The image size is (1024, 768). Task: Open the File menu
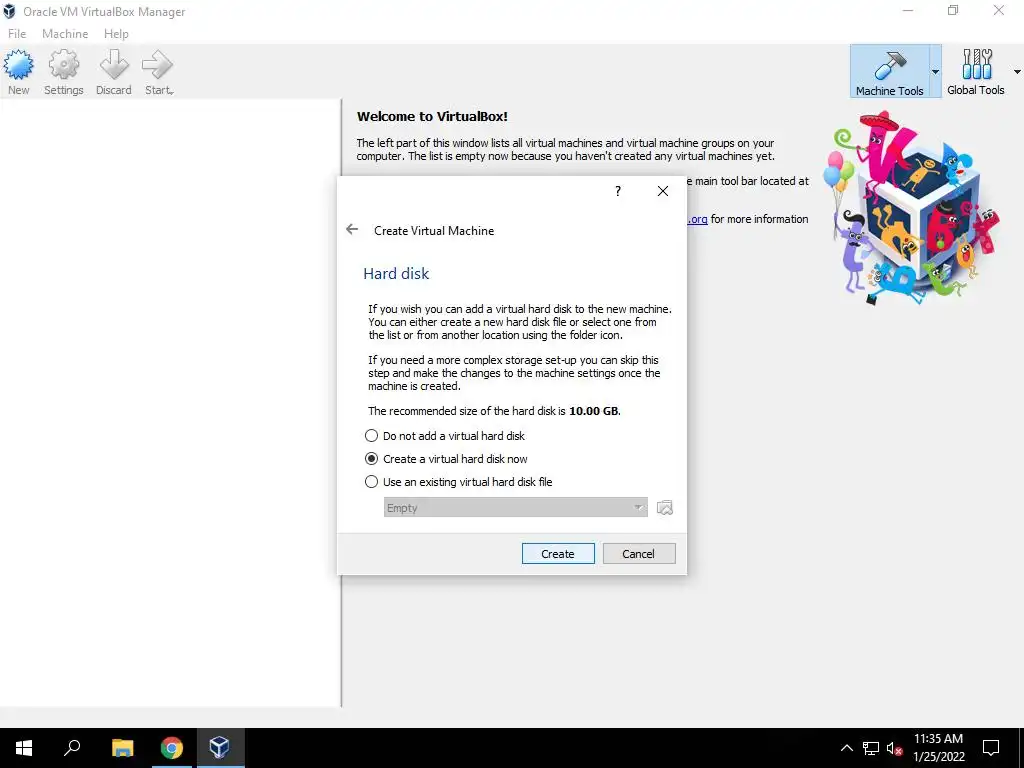(17, 33)
